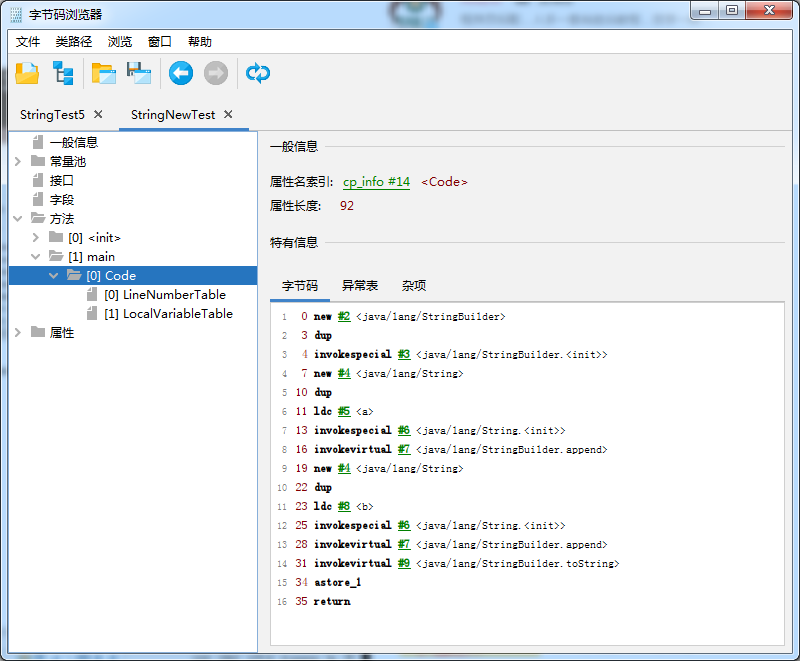Close the StringNewTest tab
The image size is (800, 661).
228,114
